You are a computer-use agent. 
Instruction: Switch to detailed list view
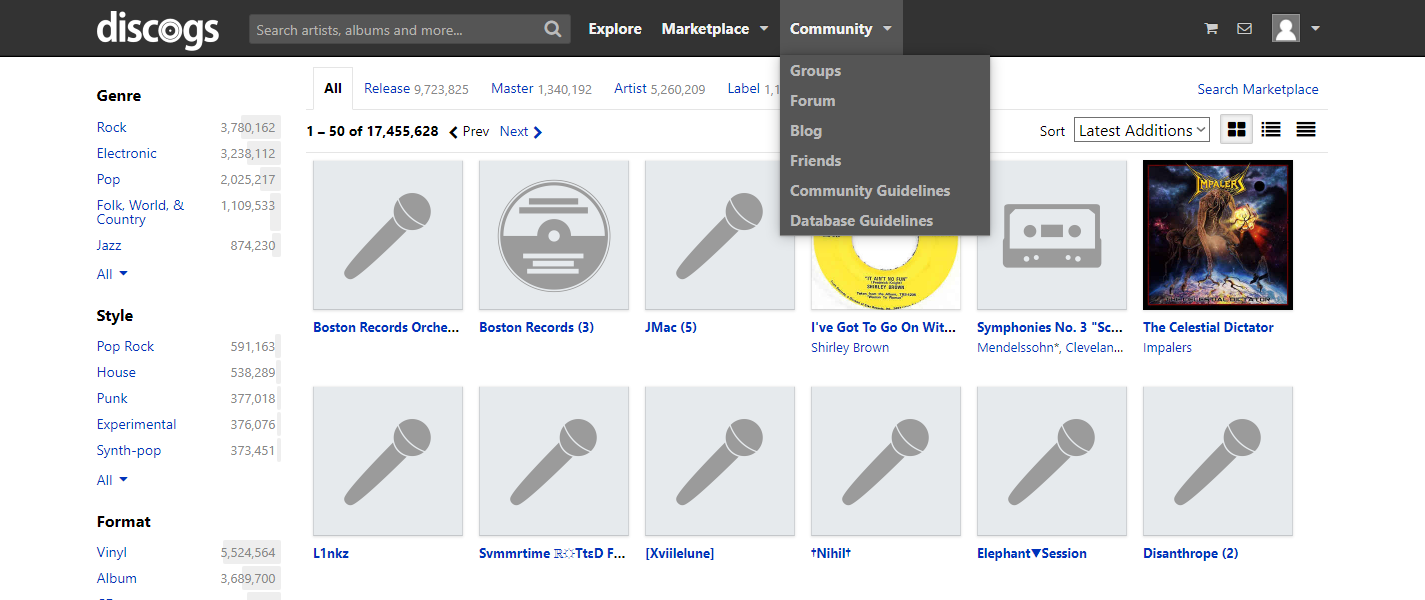click(1271, 130)
